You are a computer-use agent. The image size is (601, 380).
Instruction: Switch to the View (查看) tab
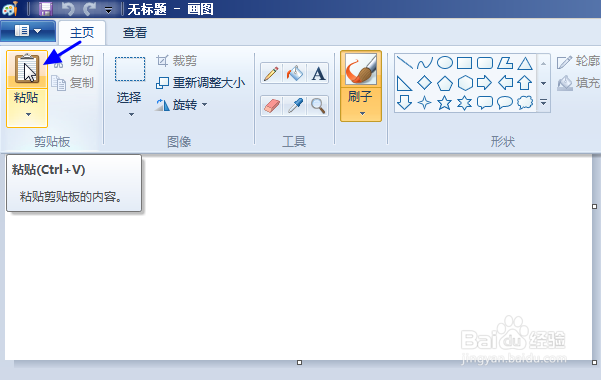point(135,33)
